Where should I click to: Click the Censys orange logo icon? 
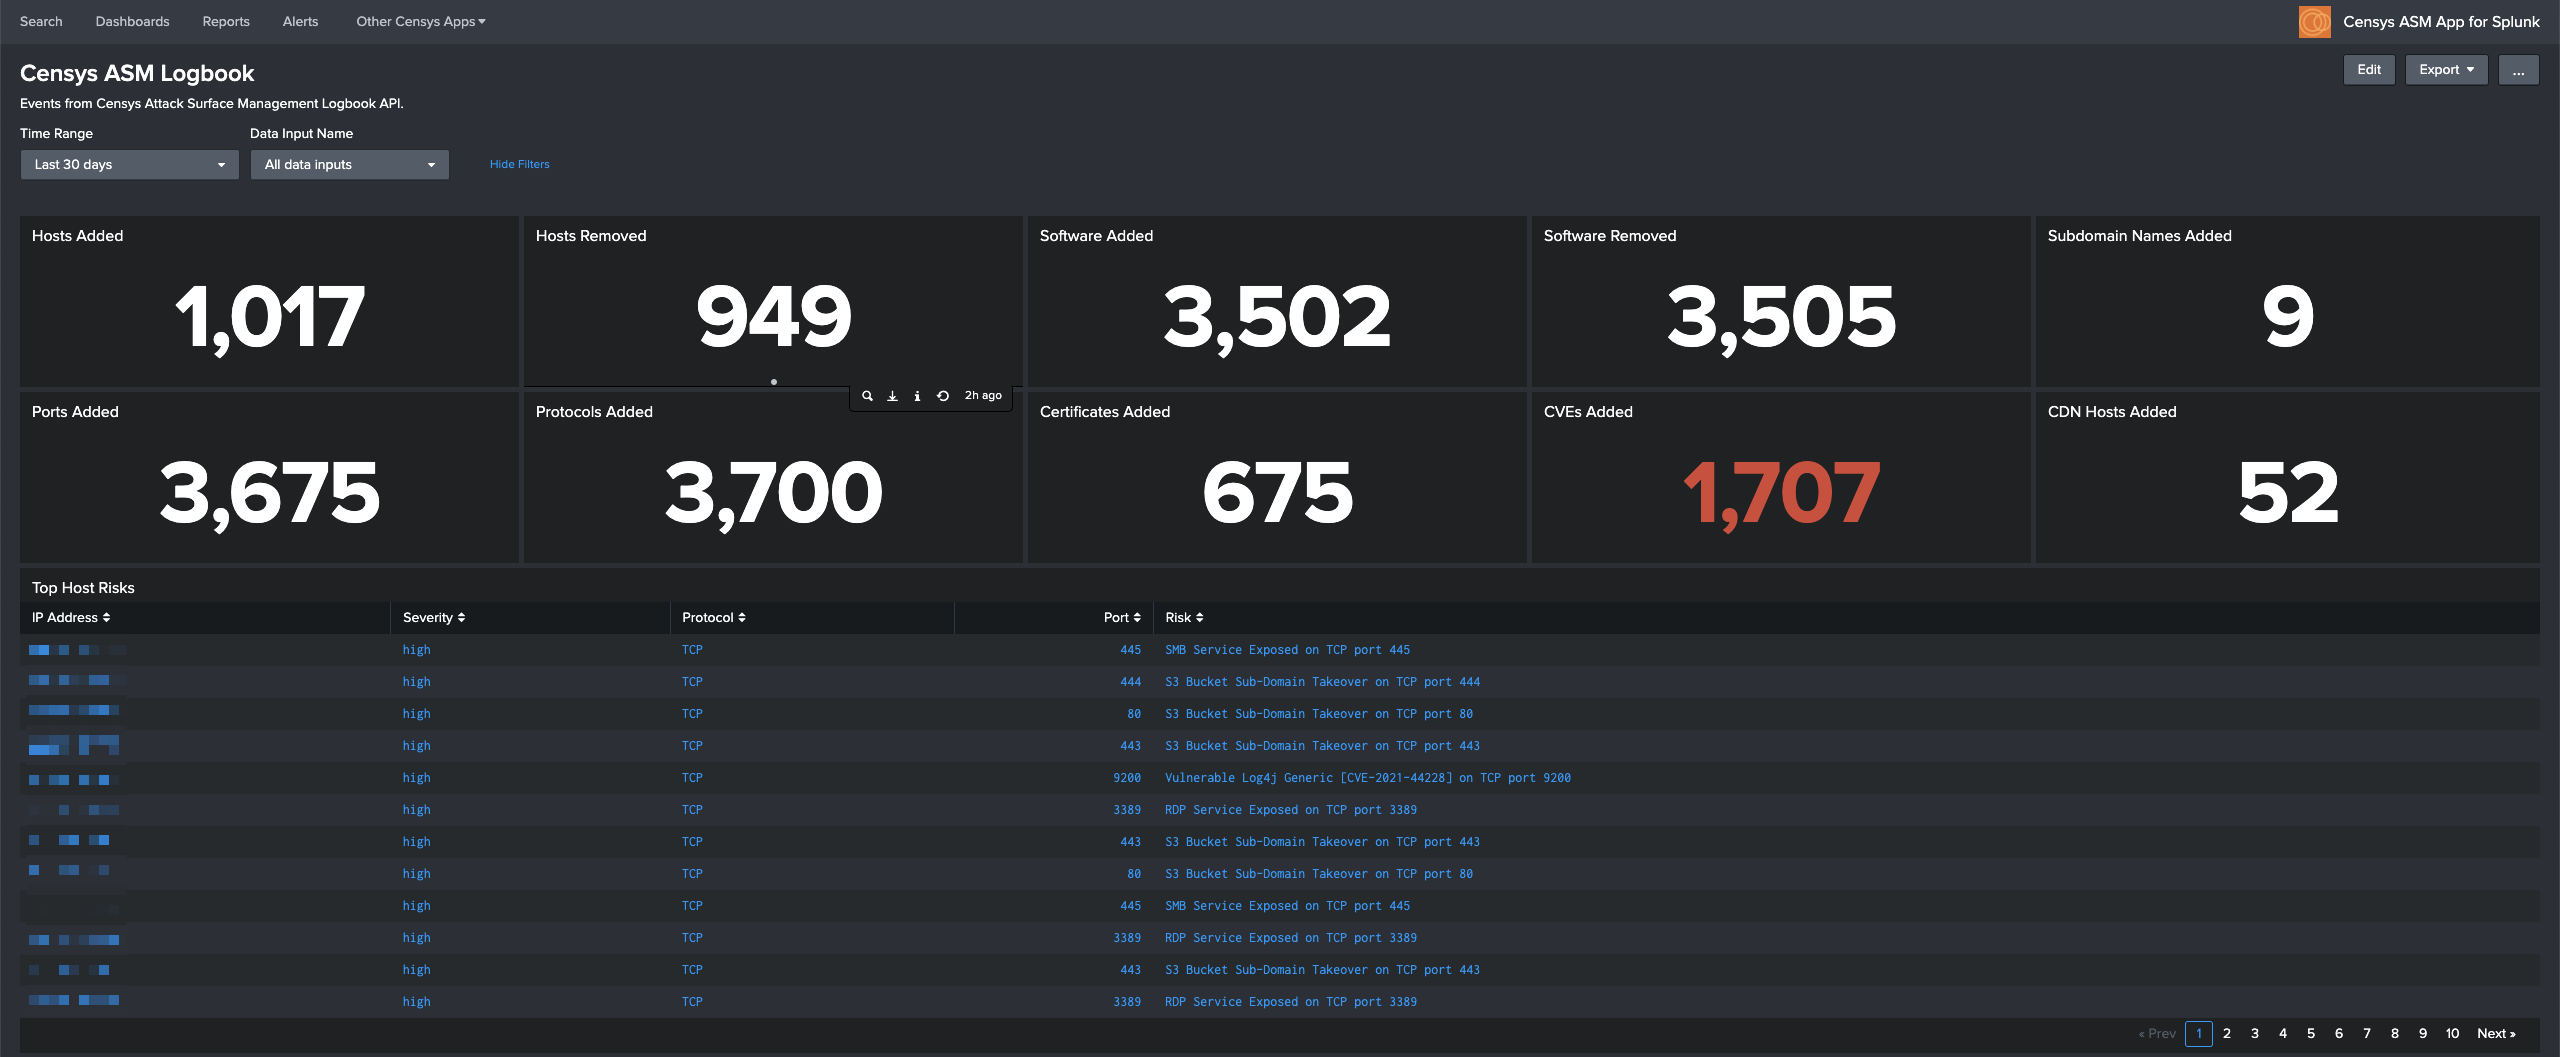[x=2314, y=22]
